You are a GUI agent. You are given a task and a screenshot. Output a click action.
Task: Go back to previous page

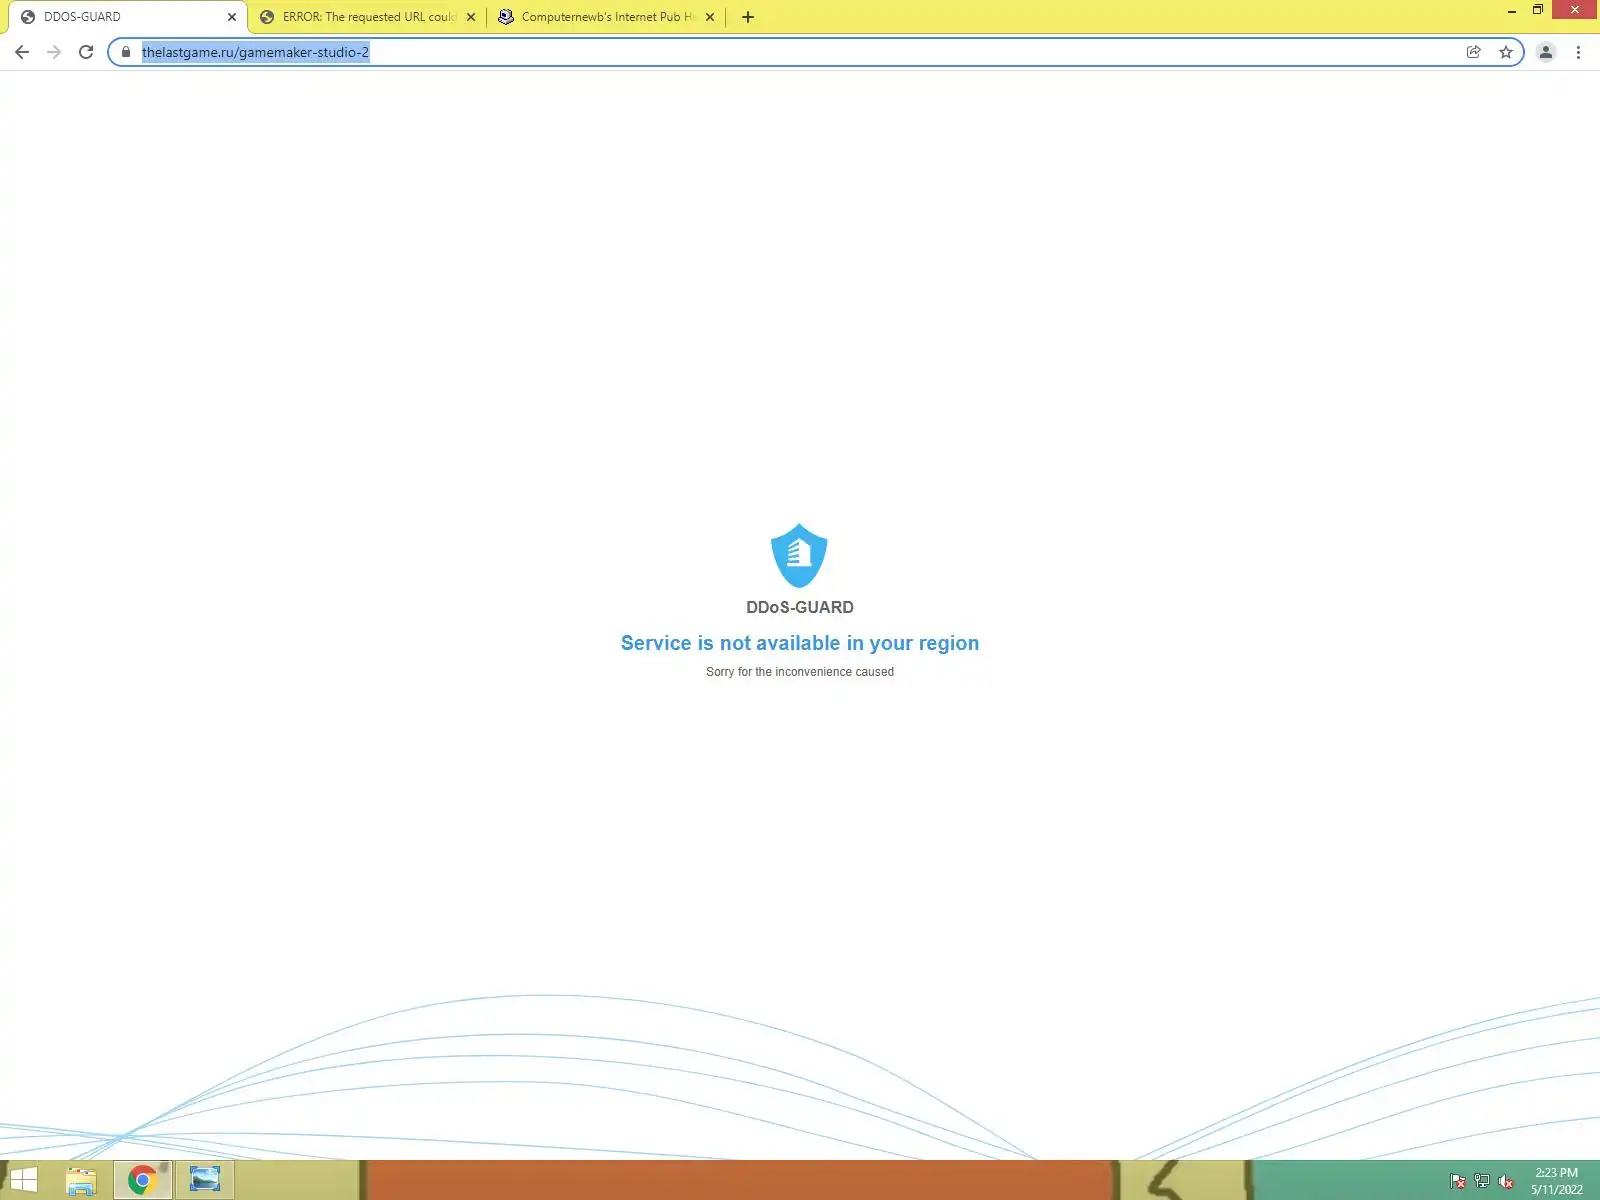point(22,52)
